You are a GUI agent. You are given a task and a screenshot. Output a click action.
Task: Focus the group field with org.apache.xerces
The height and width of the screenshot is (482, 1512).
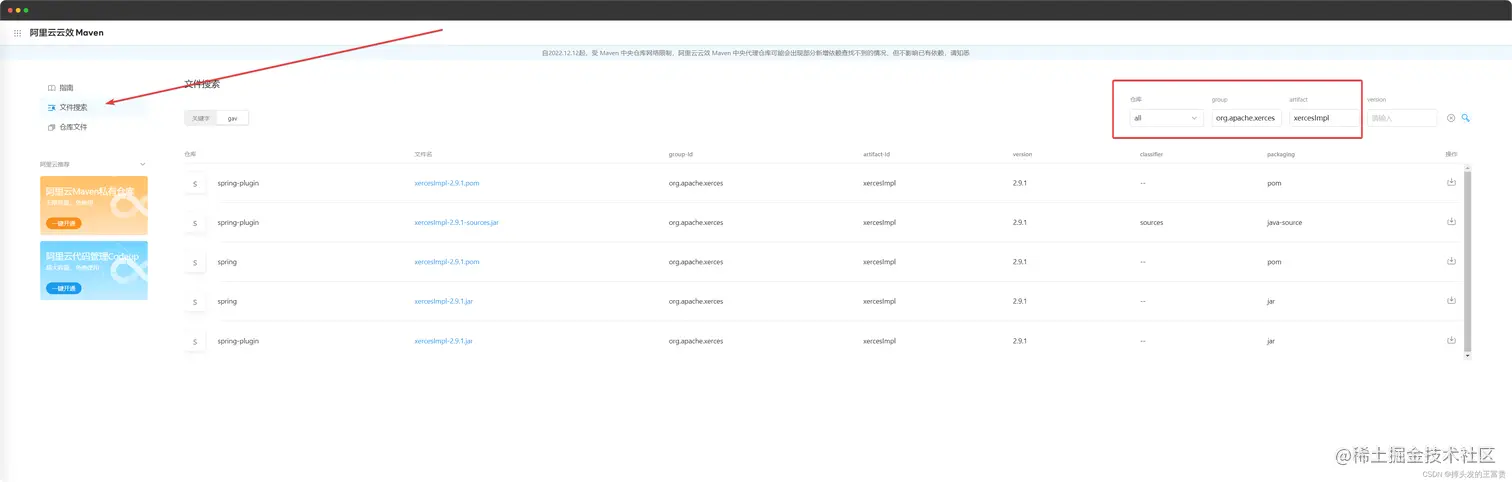[1245, 118]
